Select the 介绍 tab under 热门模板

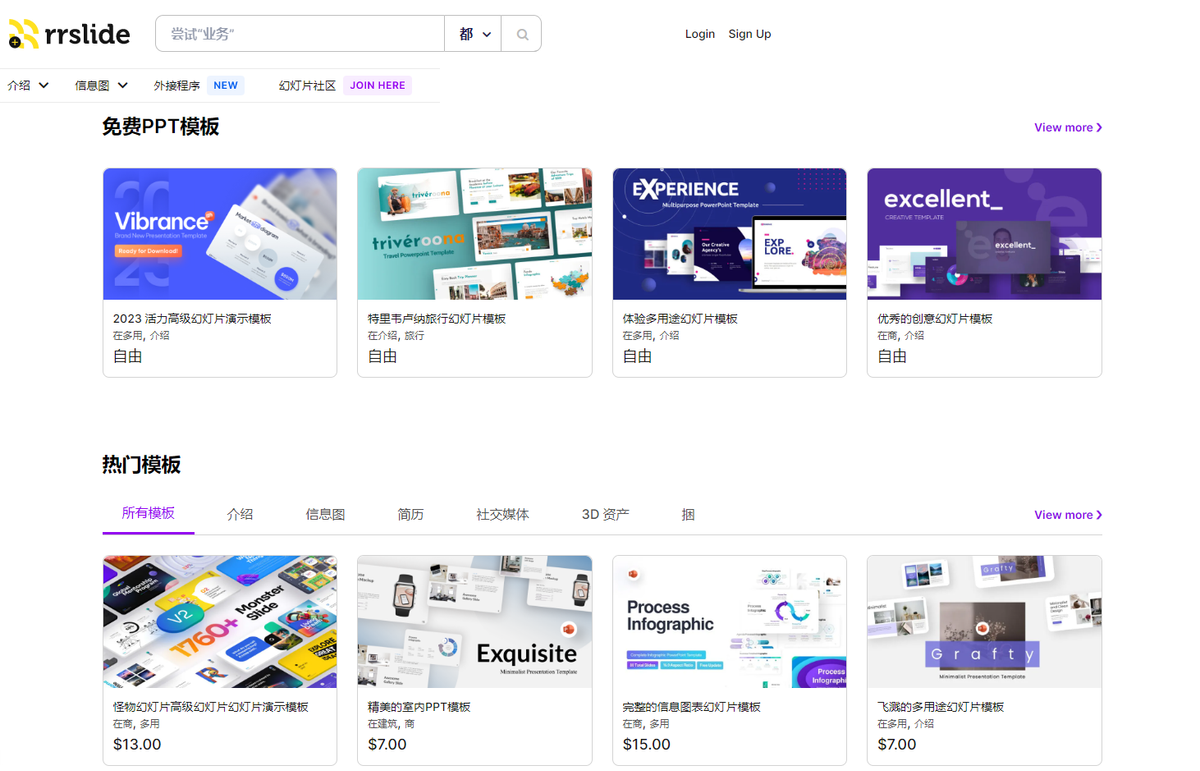coord(240,515)
